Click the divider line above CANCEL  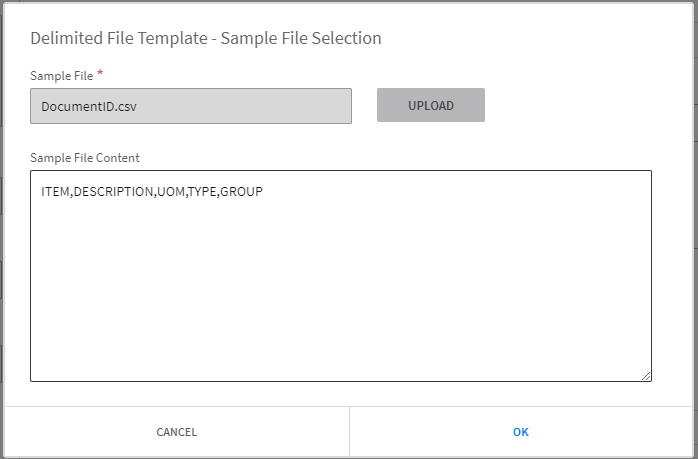[176, 406]
